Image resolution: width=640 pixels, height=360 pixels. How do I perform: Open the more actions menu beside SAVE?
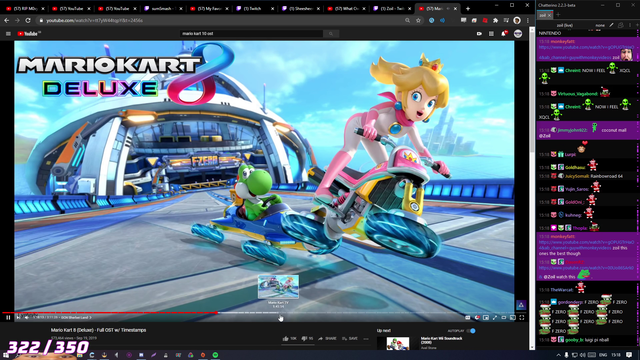366,338
